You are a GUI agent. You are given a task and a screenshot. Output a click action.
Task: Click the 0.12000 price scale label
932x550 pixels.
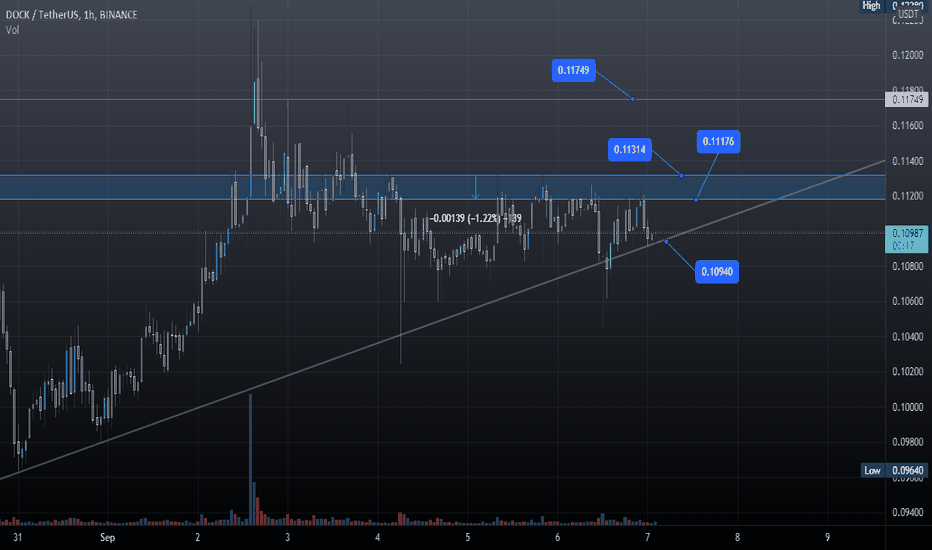point(908,55)
